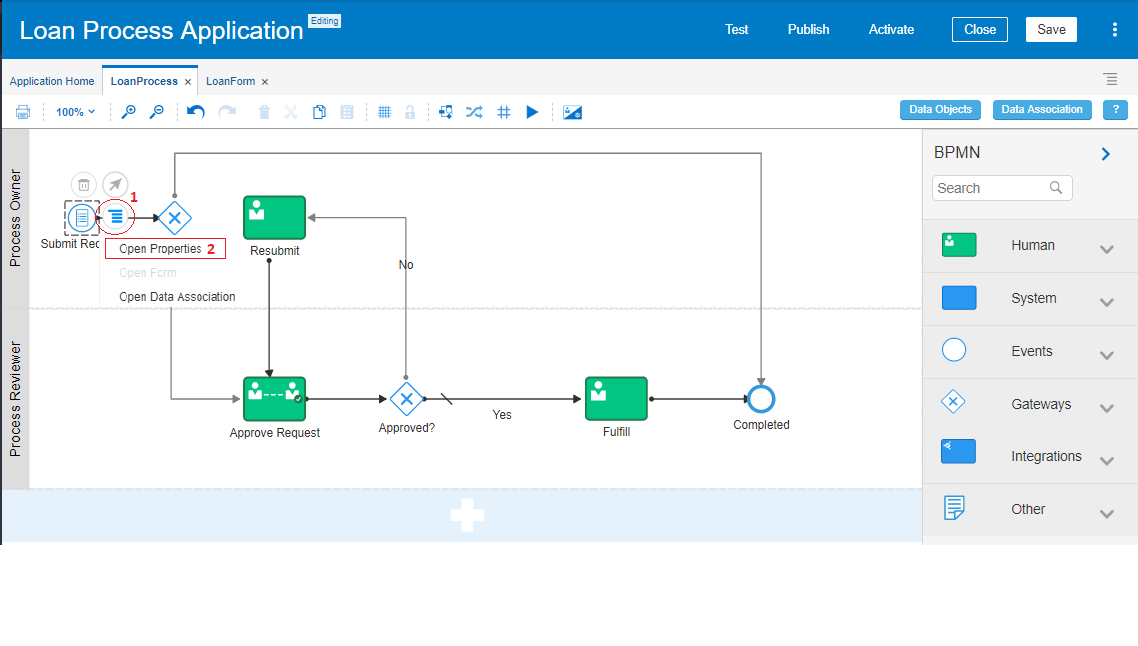1138x646 pixels.
Task: Click the Publish button
Action: (809, 30)
